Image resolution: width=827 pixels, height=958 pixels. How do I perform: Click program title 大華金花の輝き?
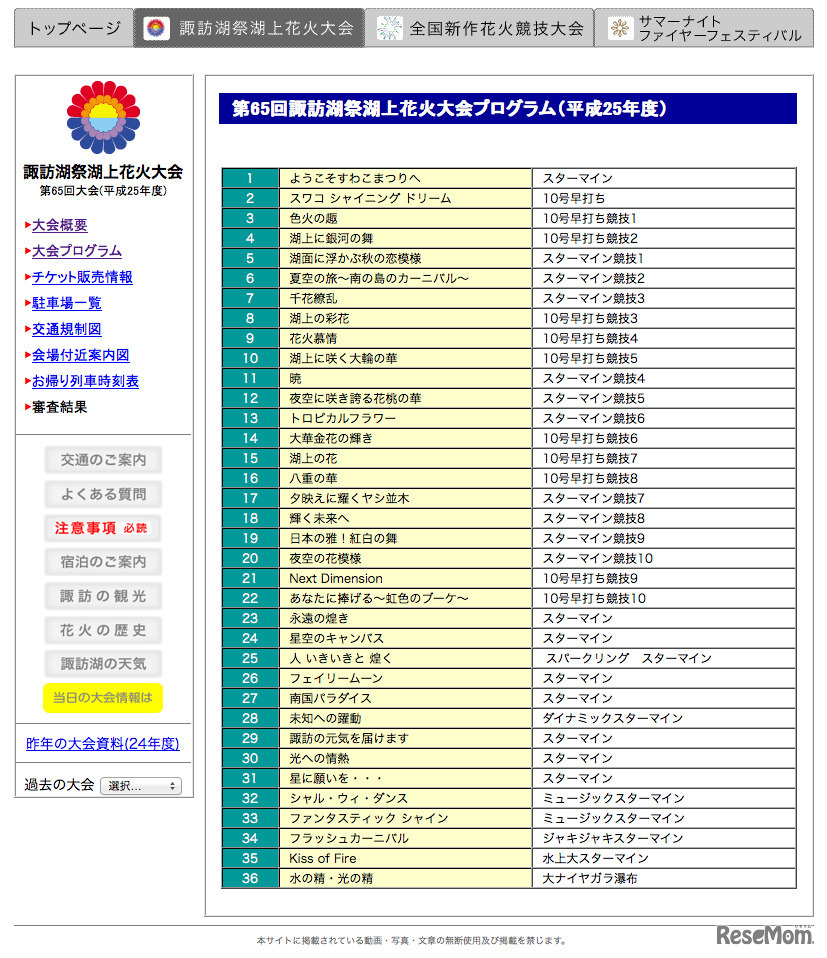(x=331, y=439)
